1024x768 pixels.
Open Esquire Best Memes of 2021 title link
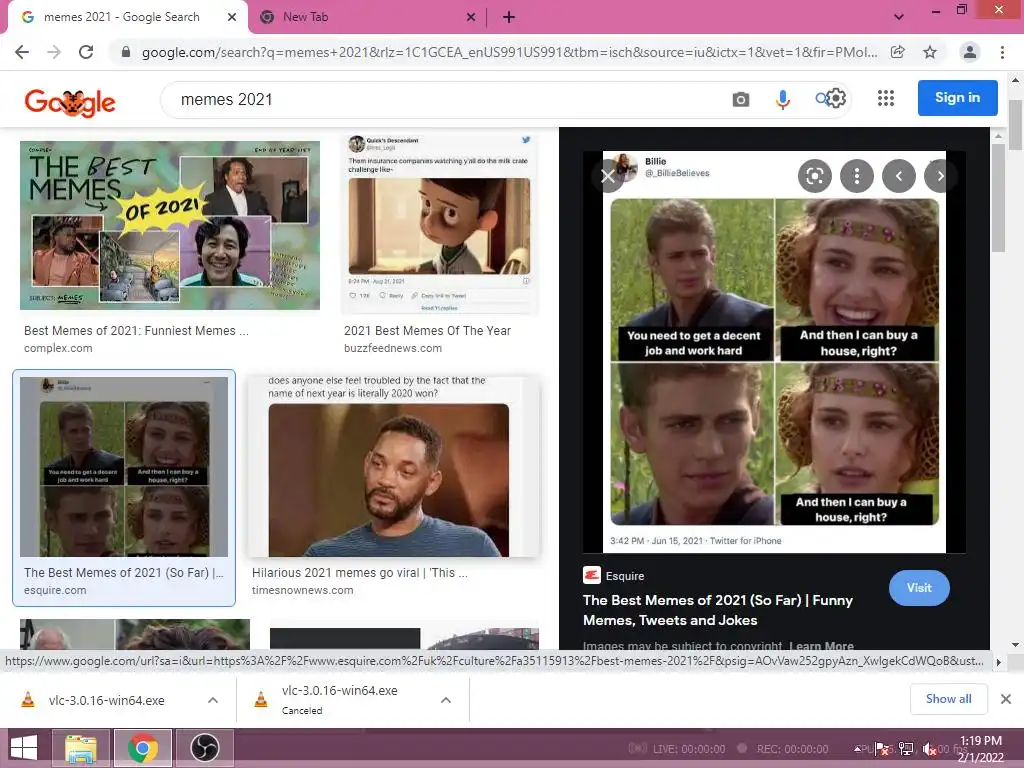[718, 610]
